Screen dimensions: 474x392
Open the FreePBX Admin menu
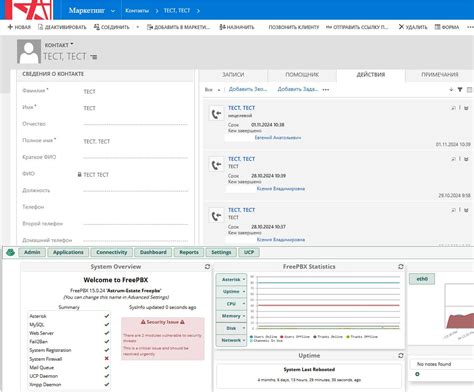pyautogui.click(x=32, y=252)
